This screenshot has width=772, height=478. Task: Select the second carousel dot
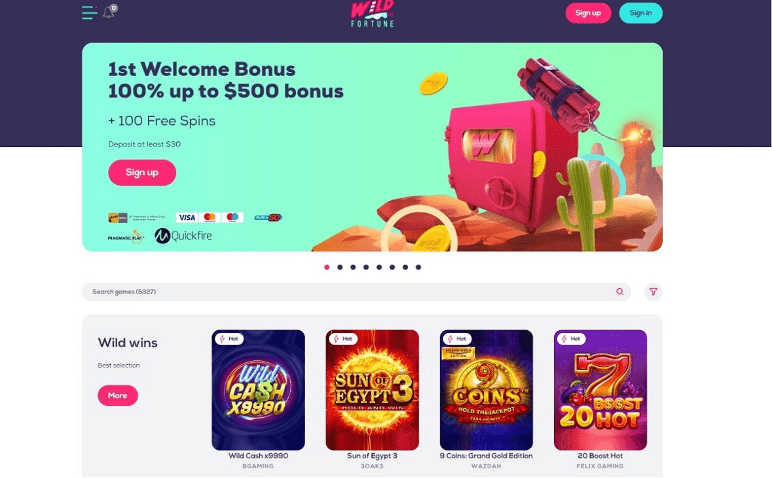pyautogui.click(x=340, y=267)
